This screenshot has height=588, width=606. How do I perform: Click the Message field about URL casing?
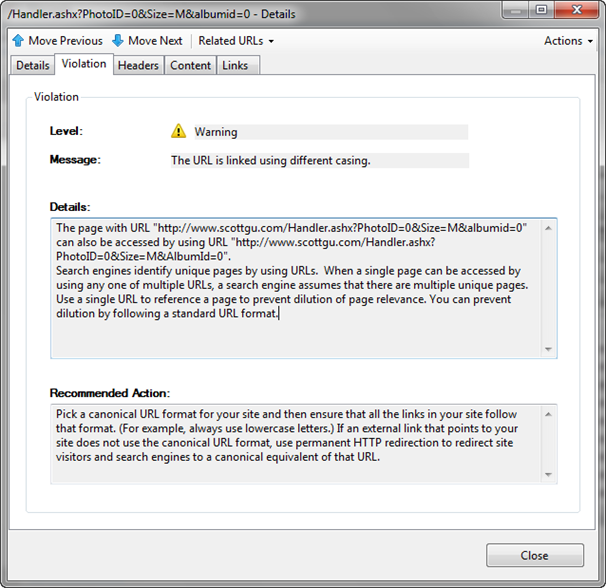(318, 160)
